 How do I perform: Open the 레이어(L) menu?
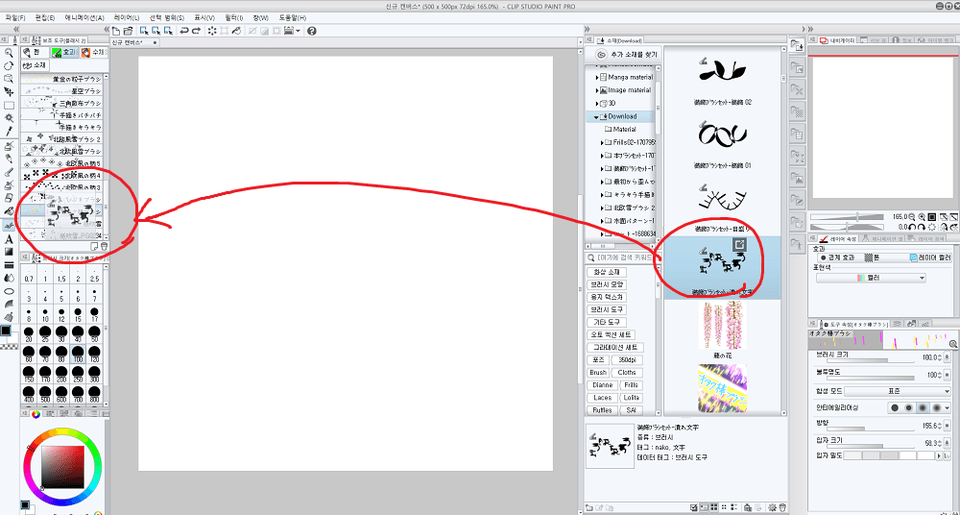(127, 18)
